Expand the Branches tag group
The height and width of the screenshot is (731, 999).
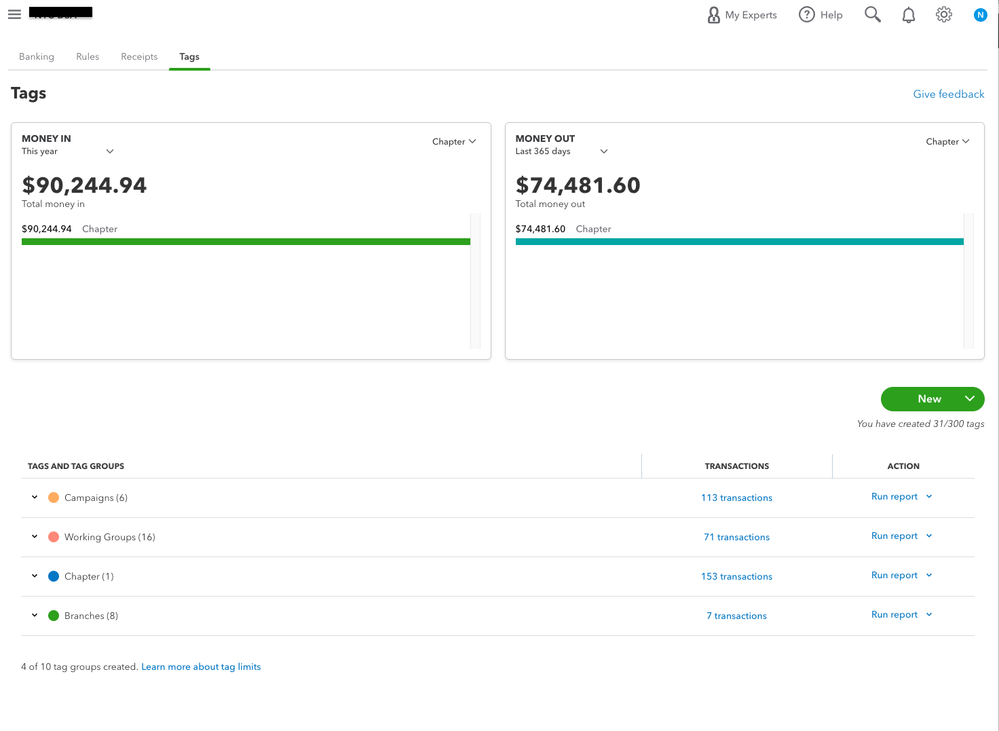[x=35, y=616]
